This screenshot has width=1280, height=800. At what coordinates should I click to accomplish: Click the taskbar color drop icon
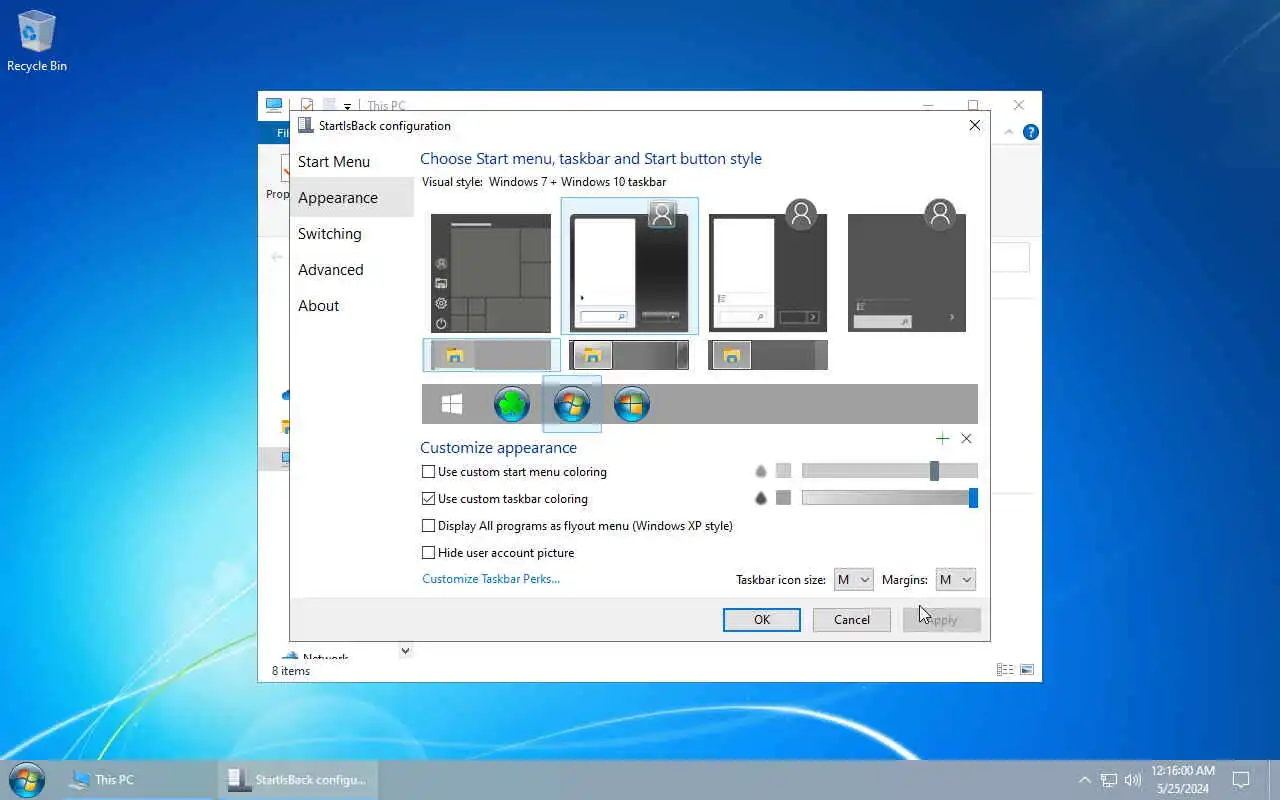coord(760,498)
